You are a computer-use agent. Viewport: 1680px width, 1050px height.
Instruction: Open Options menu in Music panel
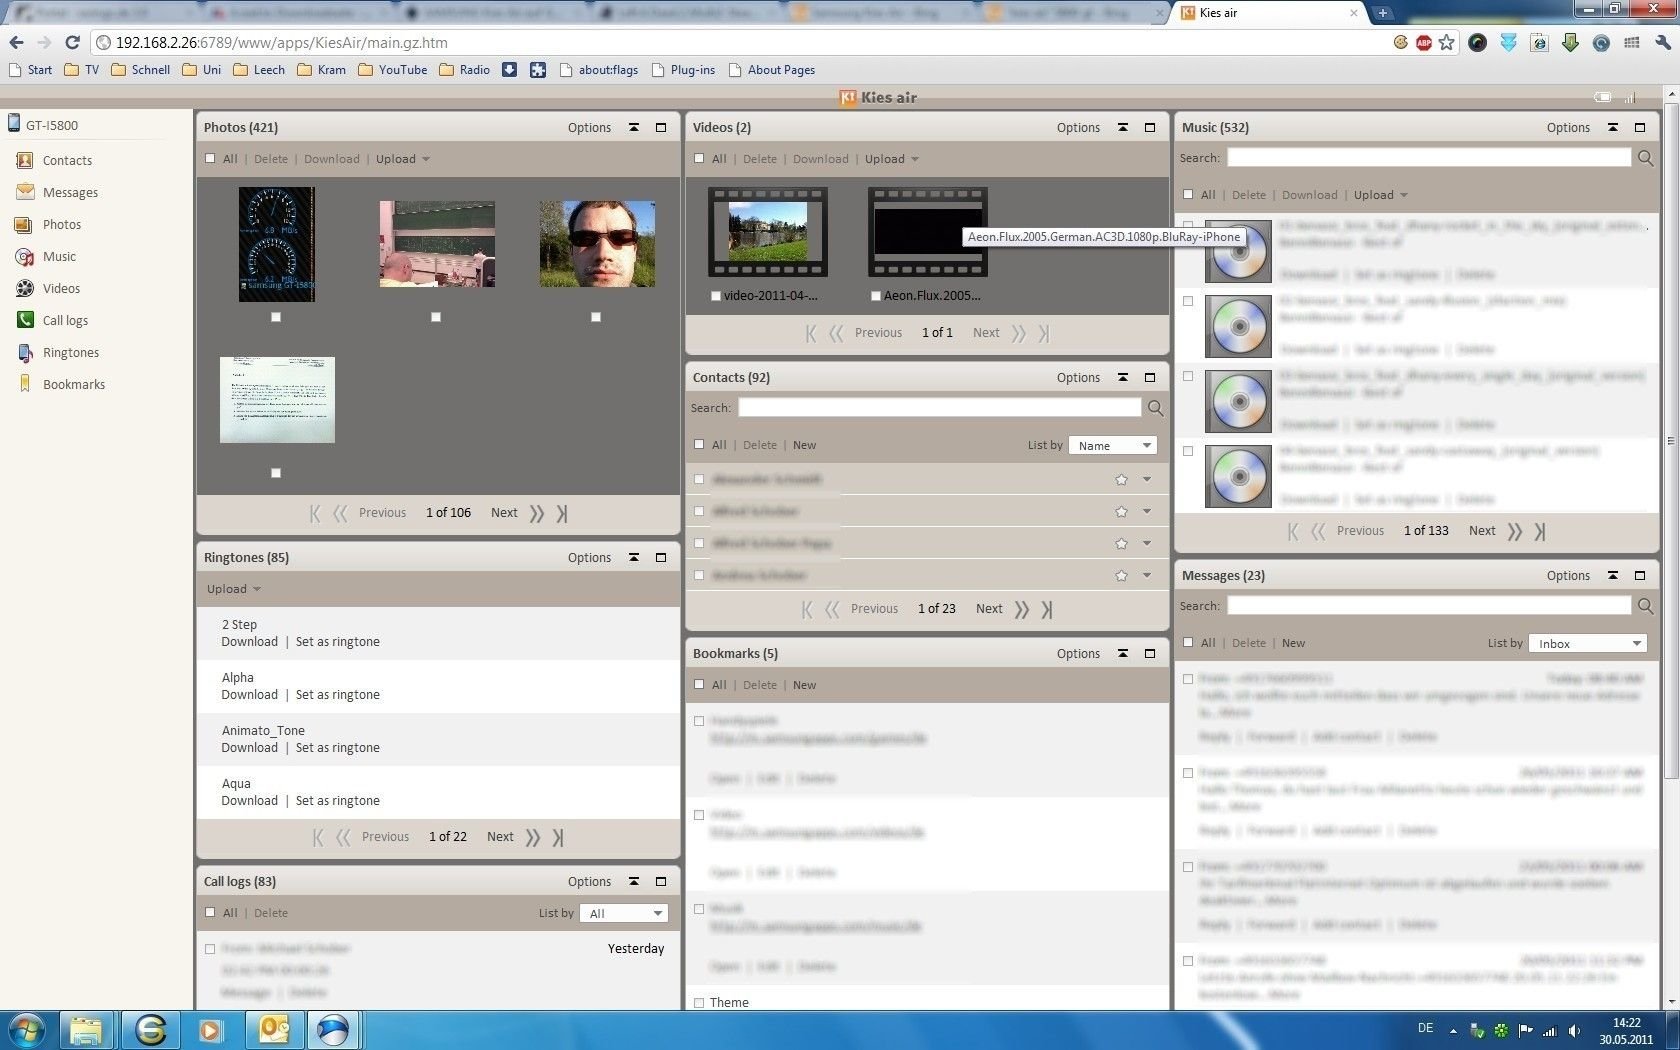1568,127
